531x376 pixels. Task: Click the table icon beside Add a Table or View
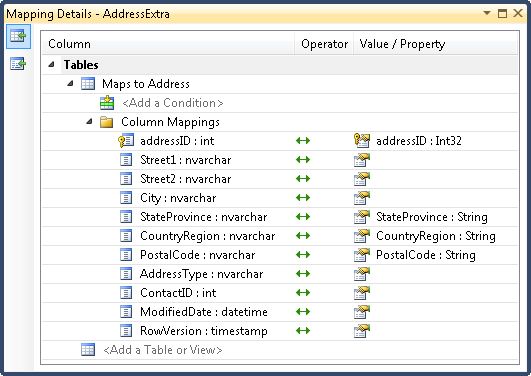(88, 350)
